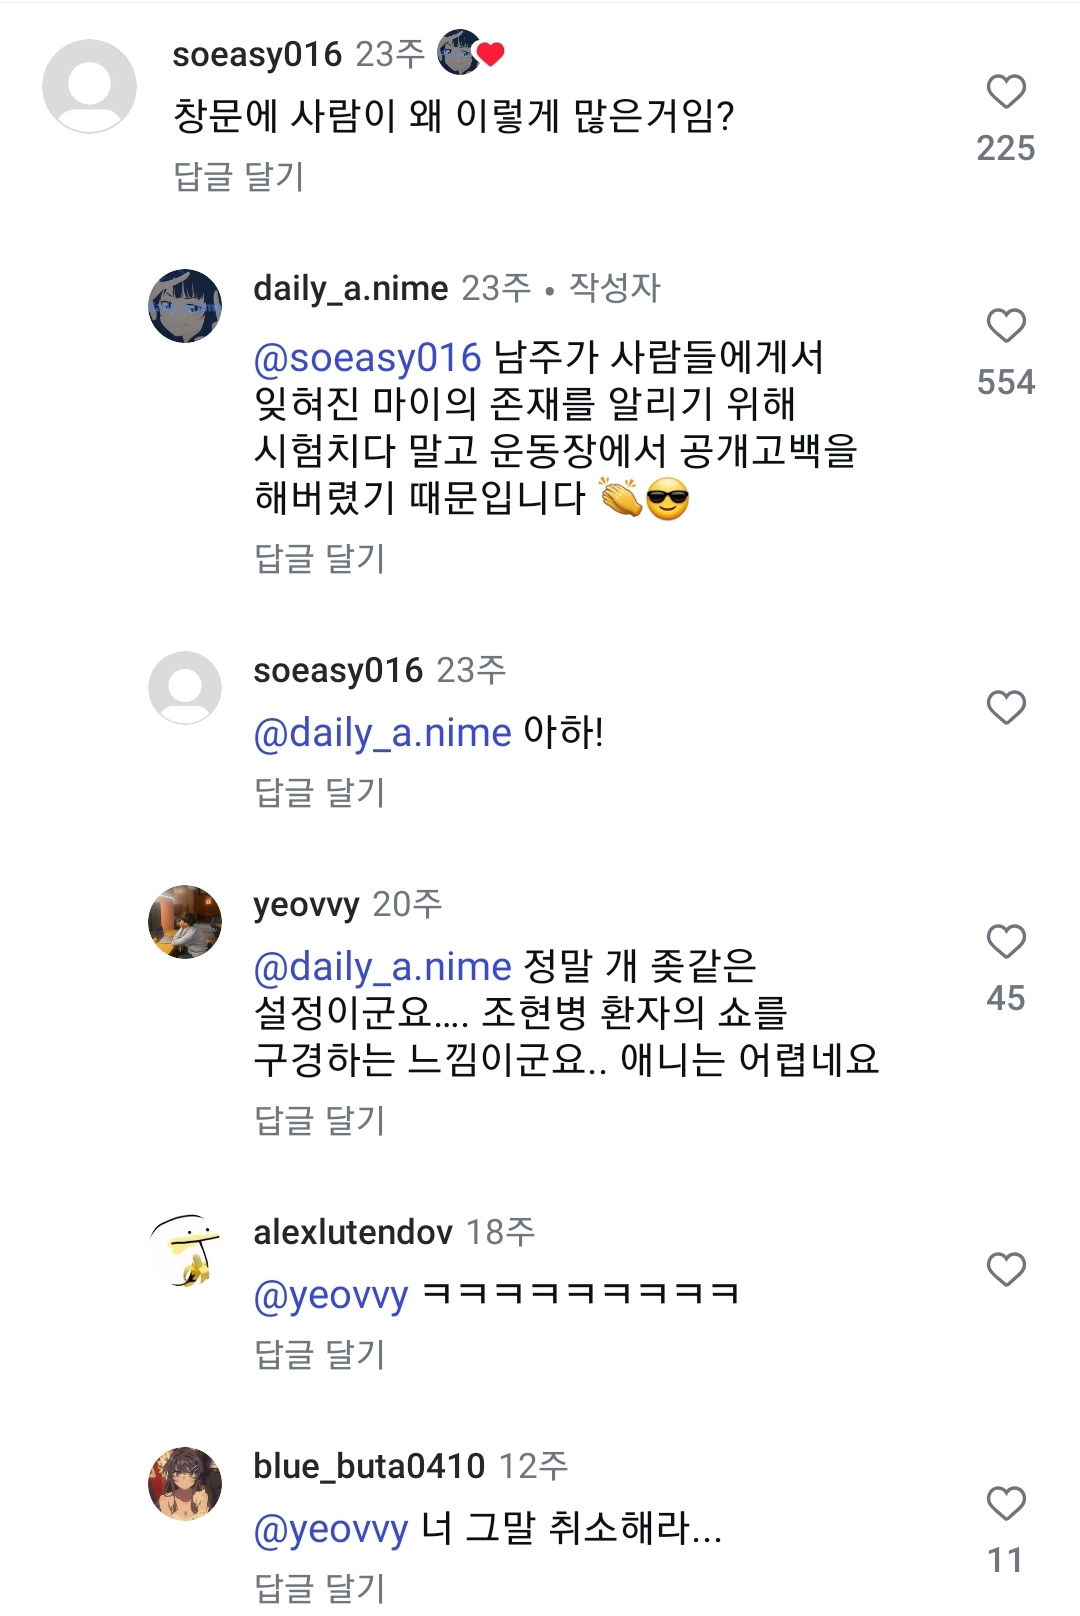Open the daily_a.nime username
The image size is (1080, 1616).
350,289
